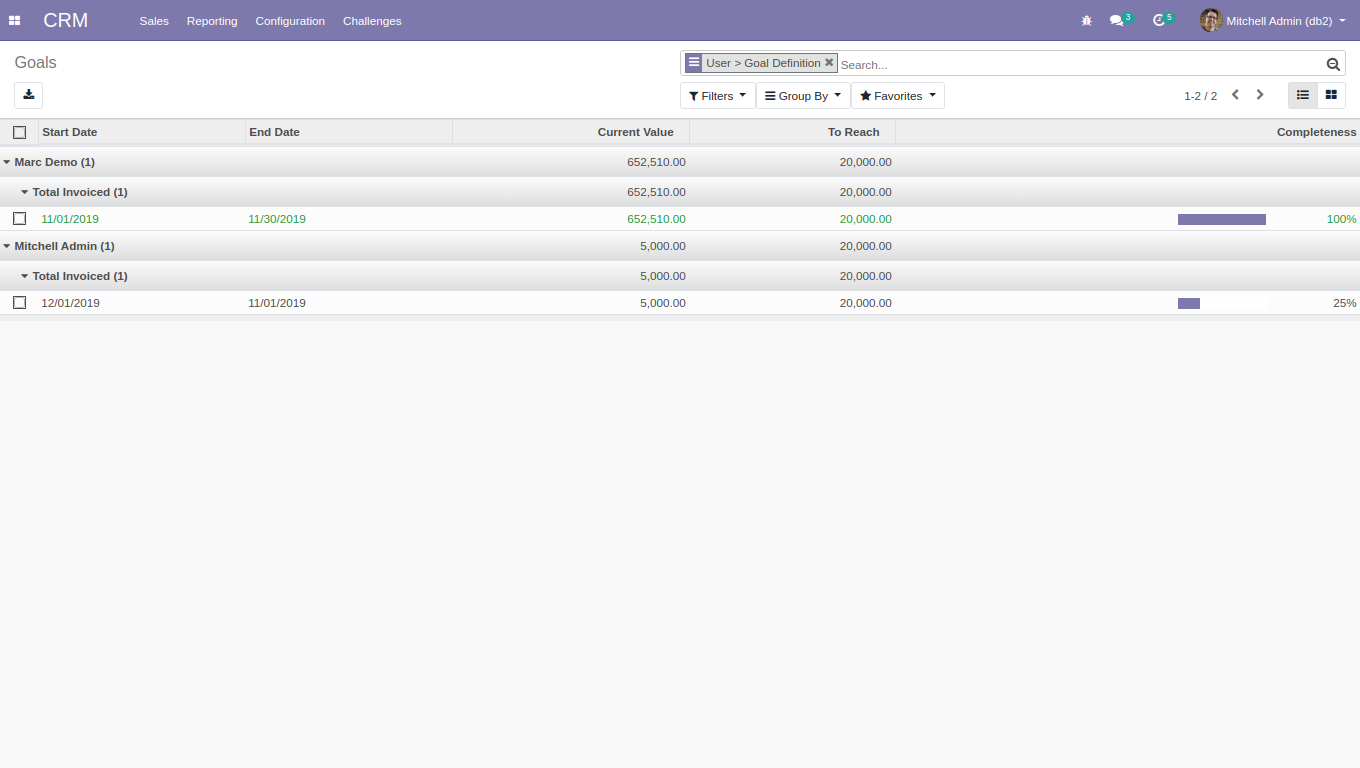
Task: Open conversations chat bubble icon
Action: [1117, 20]
